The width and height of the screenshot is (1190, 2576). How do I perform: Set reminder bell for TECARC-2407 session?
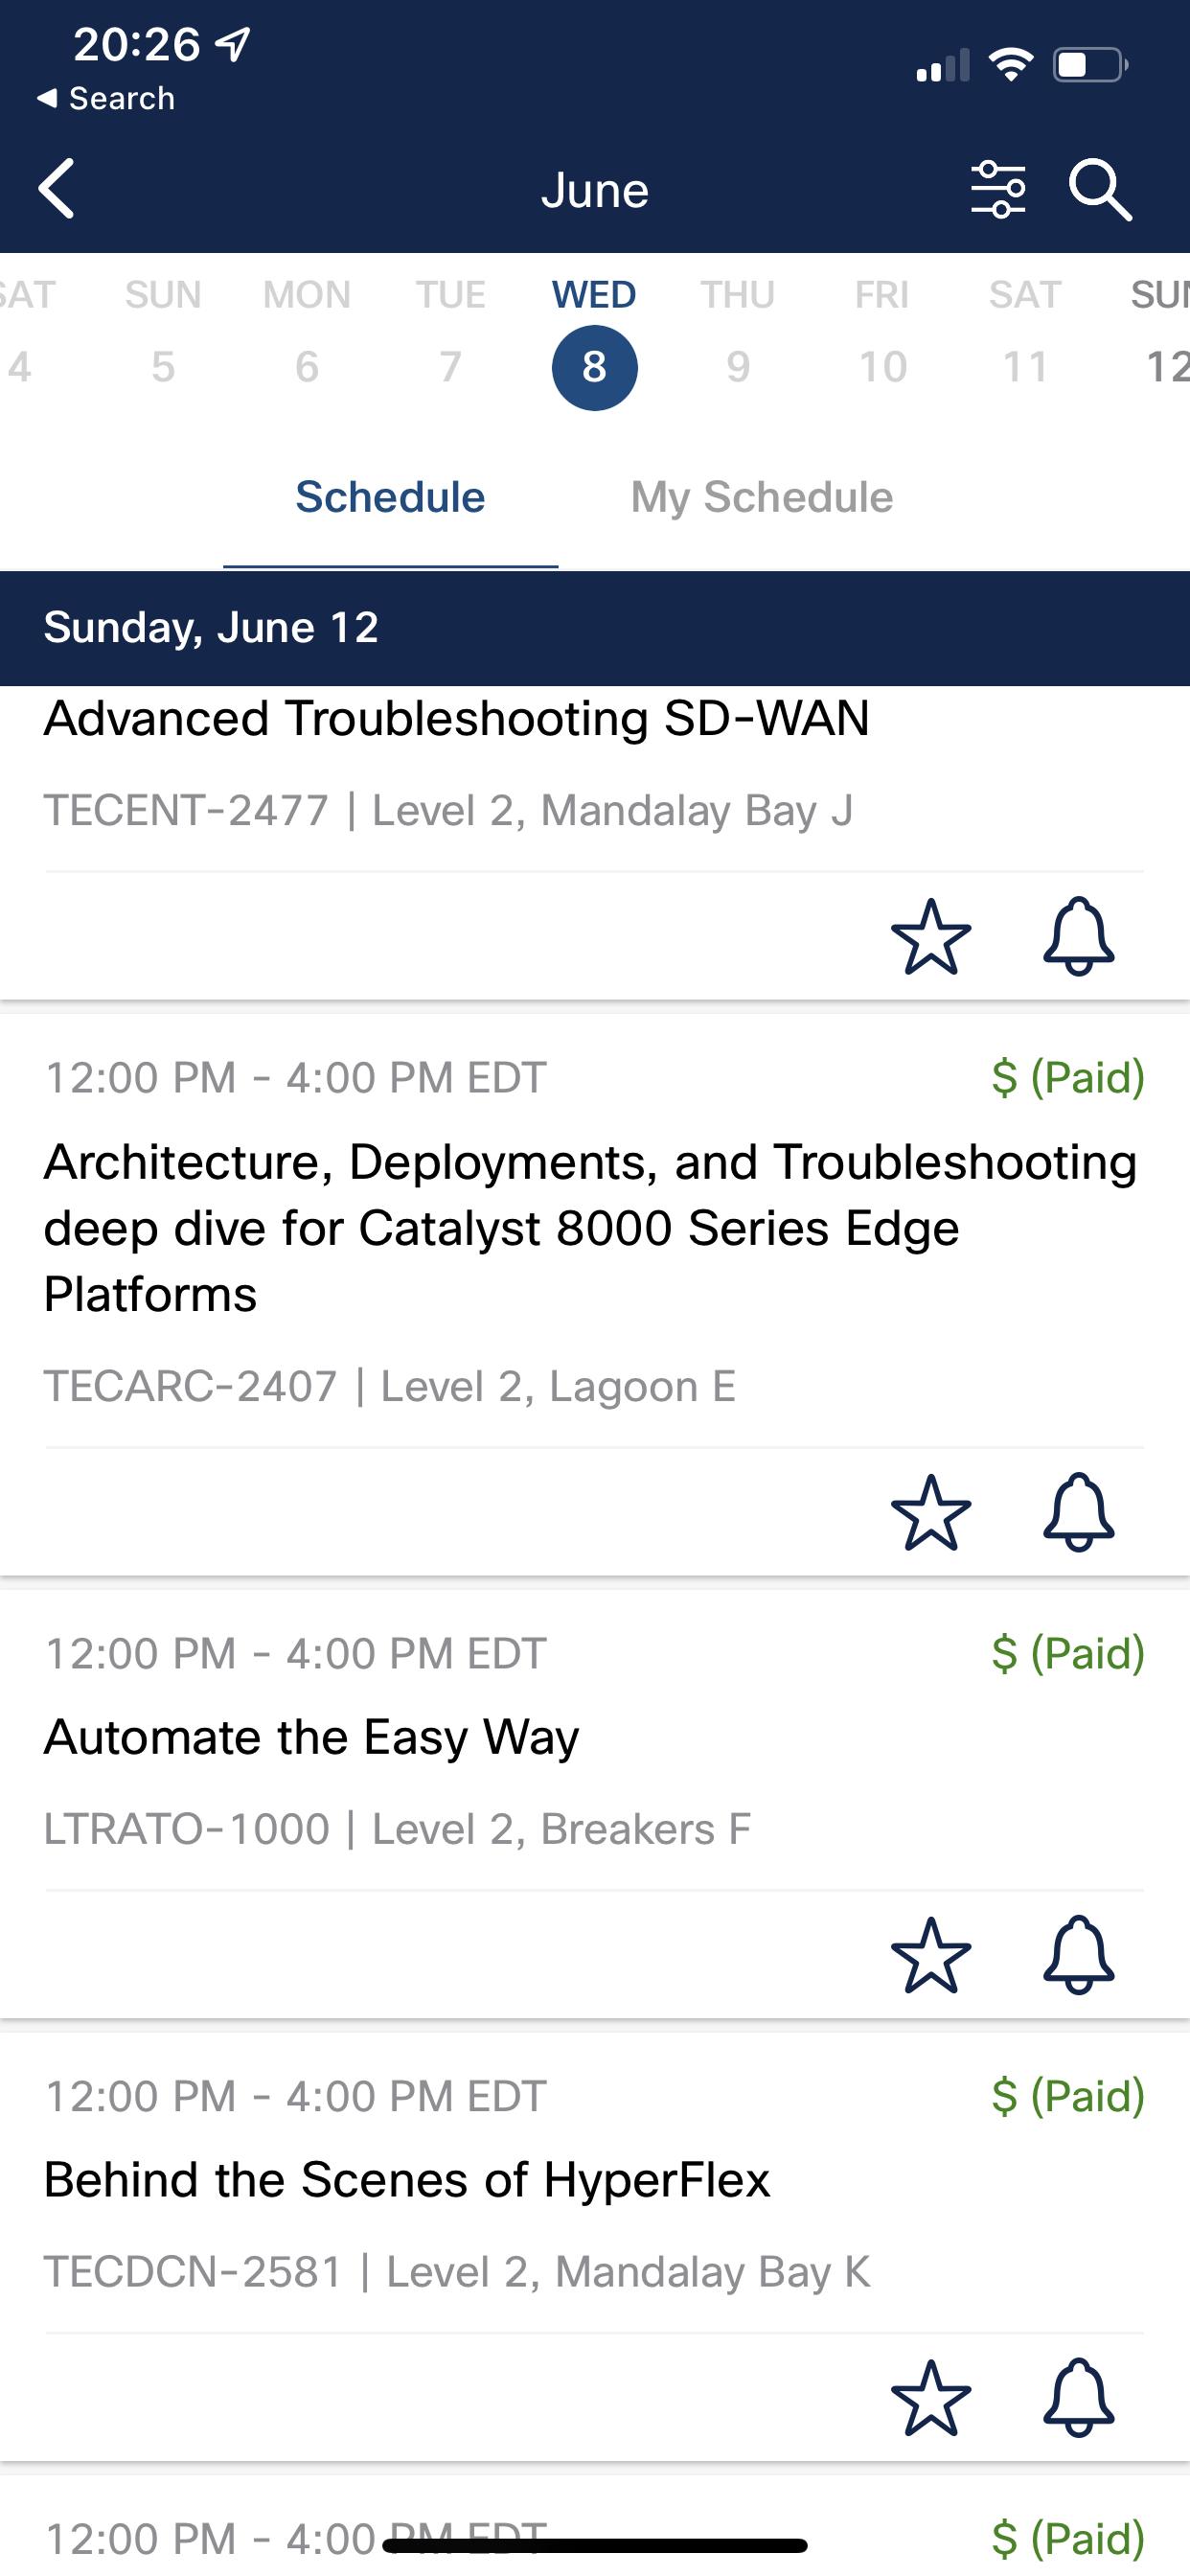[1078, 1513]
